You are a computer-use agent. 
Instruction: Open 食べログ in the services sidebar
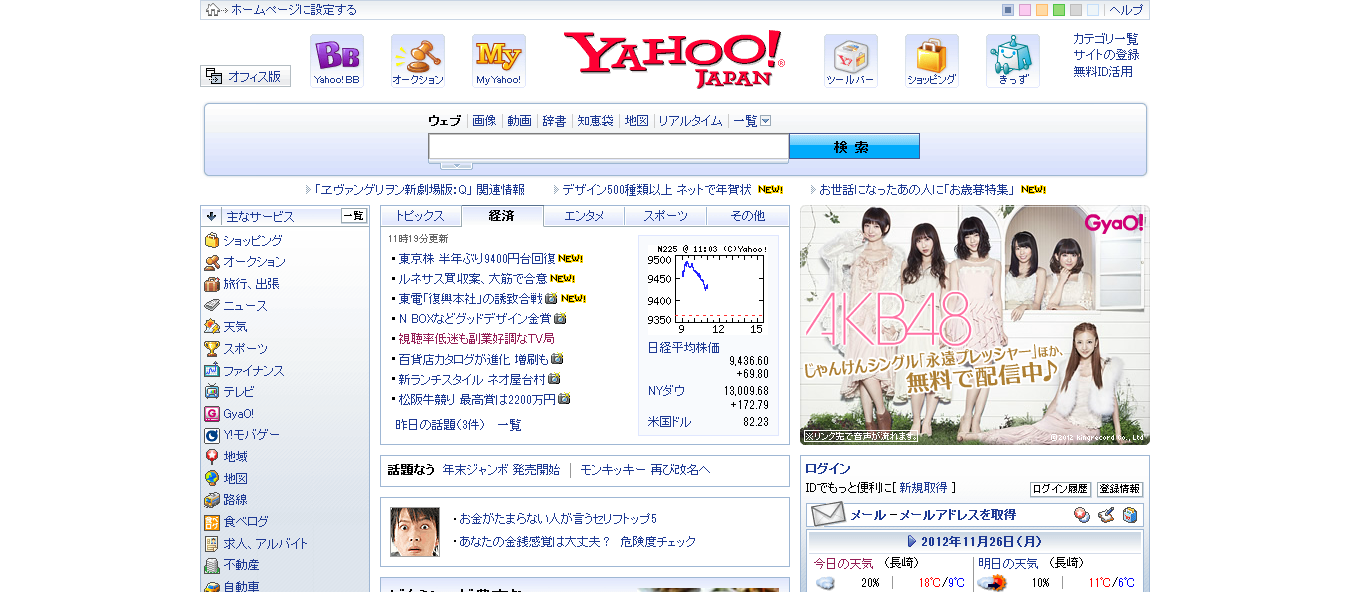pos(236,522)
